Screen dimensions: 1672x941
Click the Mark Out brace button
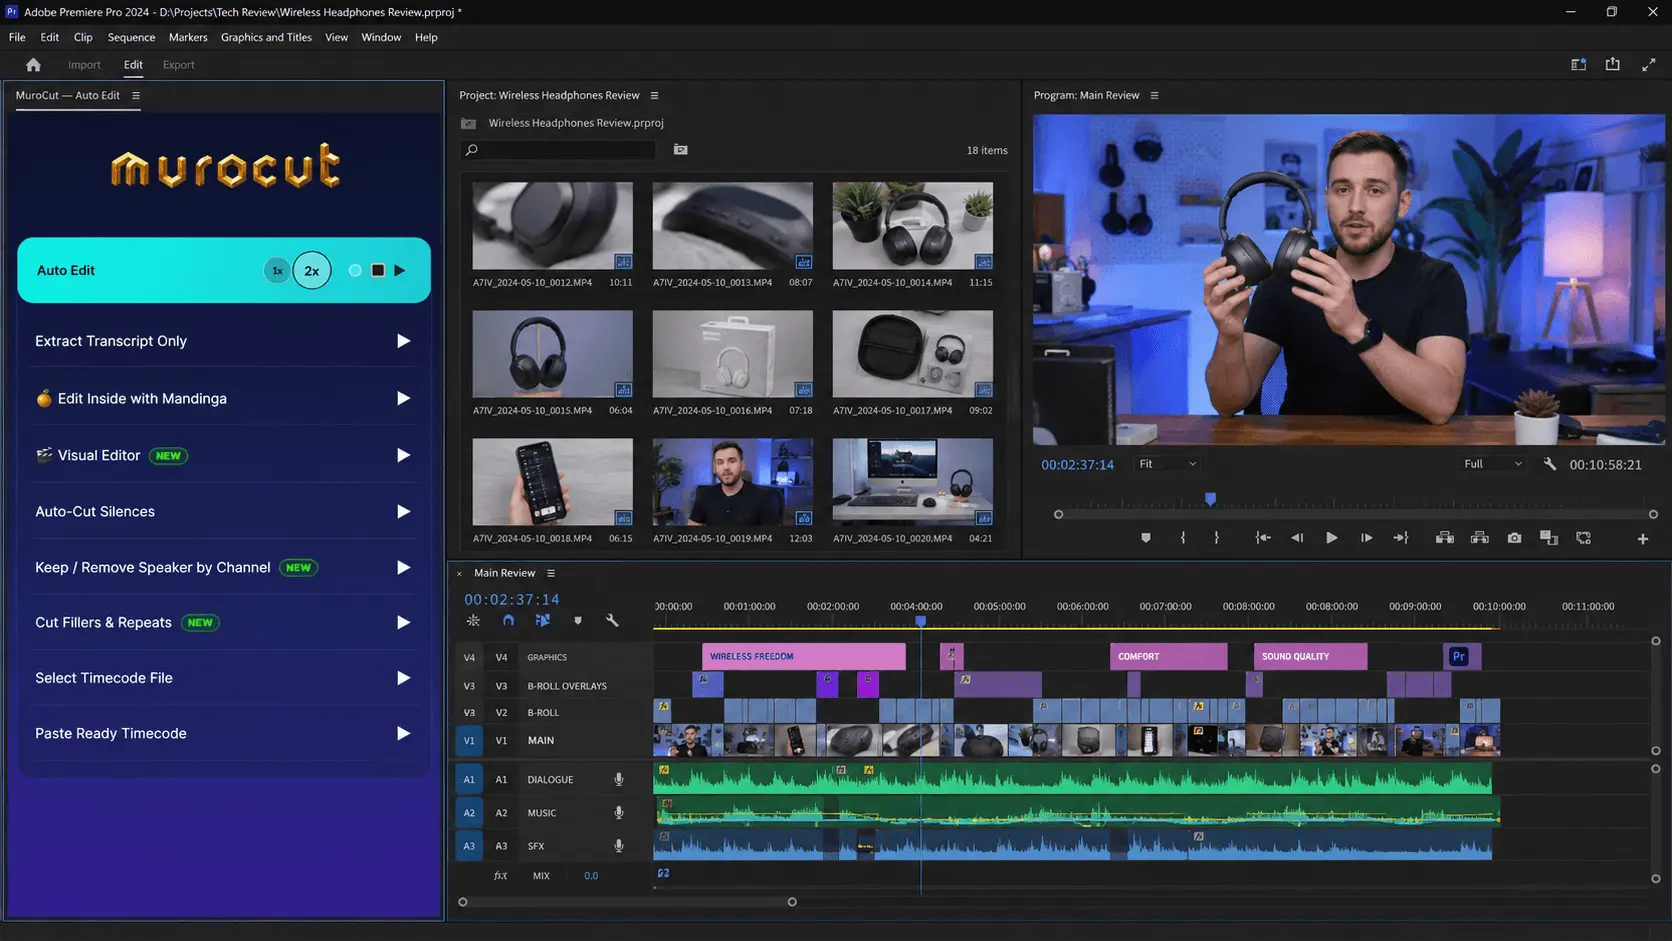click(1216, 538)
